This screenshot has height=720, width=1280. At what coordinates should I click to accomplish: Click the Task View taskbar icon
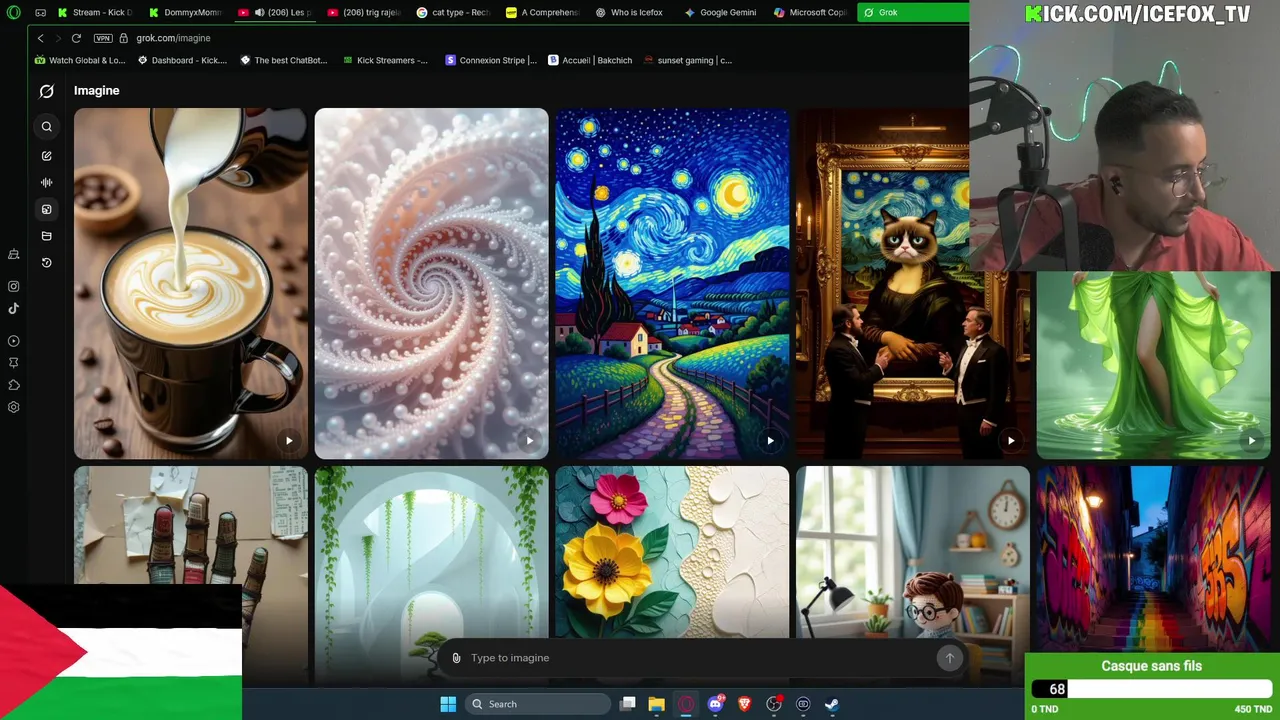627,704
